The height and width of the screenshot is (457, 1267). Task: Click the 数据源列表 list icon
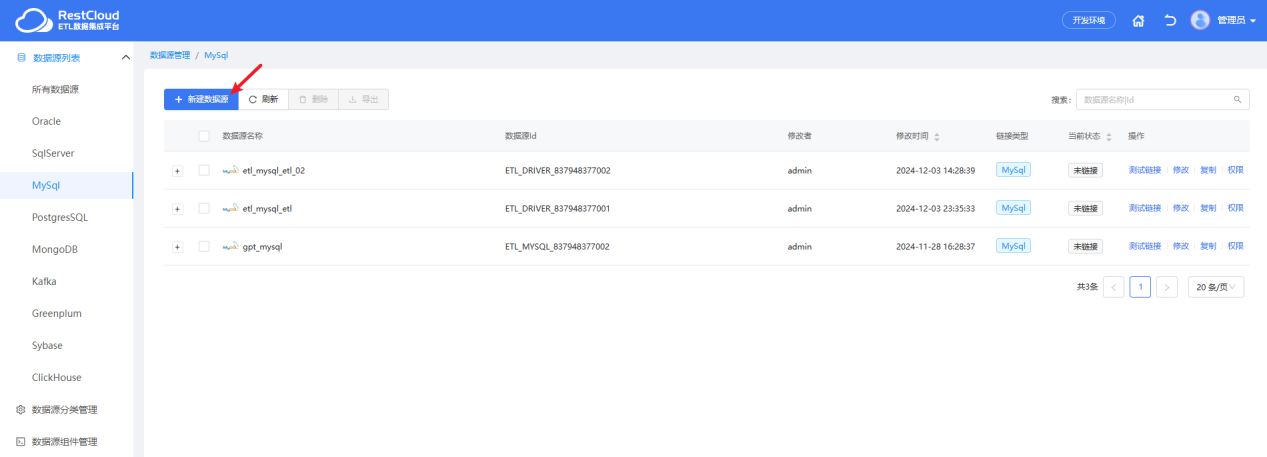21,57
